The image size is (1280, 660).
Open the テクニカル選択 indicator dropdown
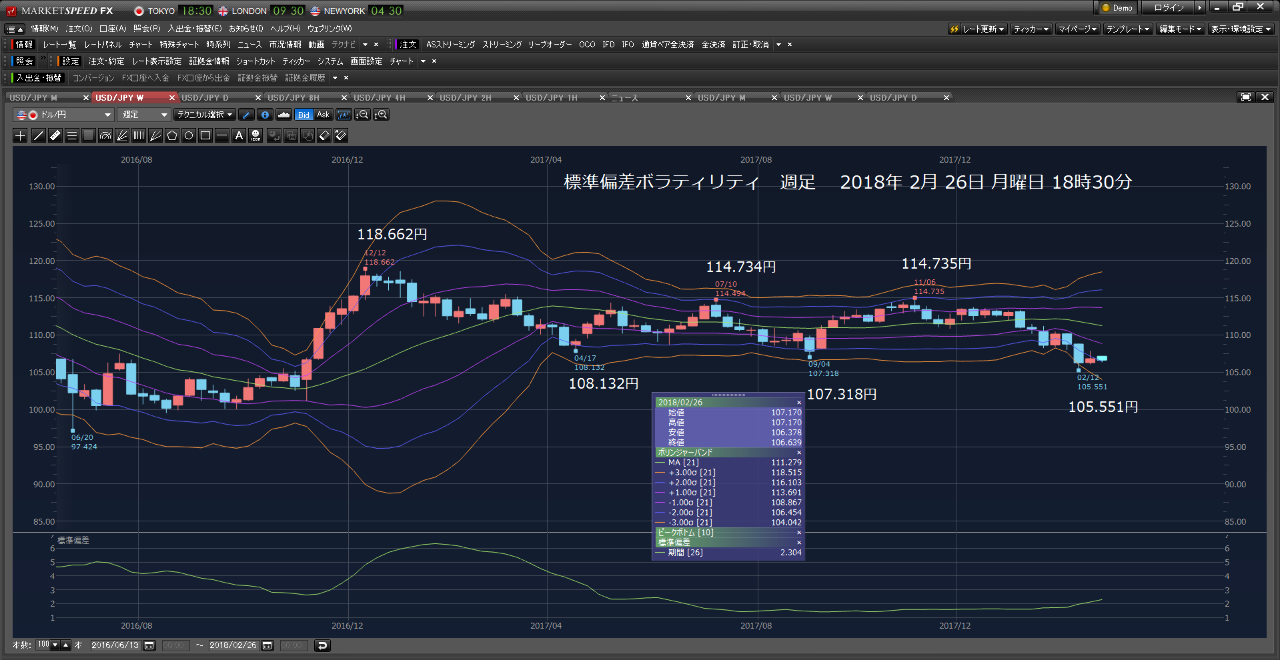205,115
